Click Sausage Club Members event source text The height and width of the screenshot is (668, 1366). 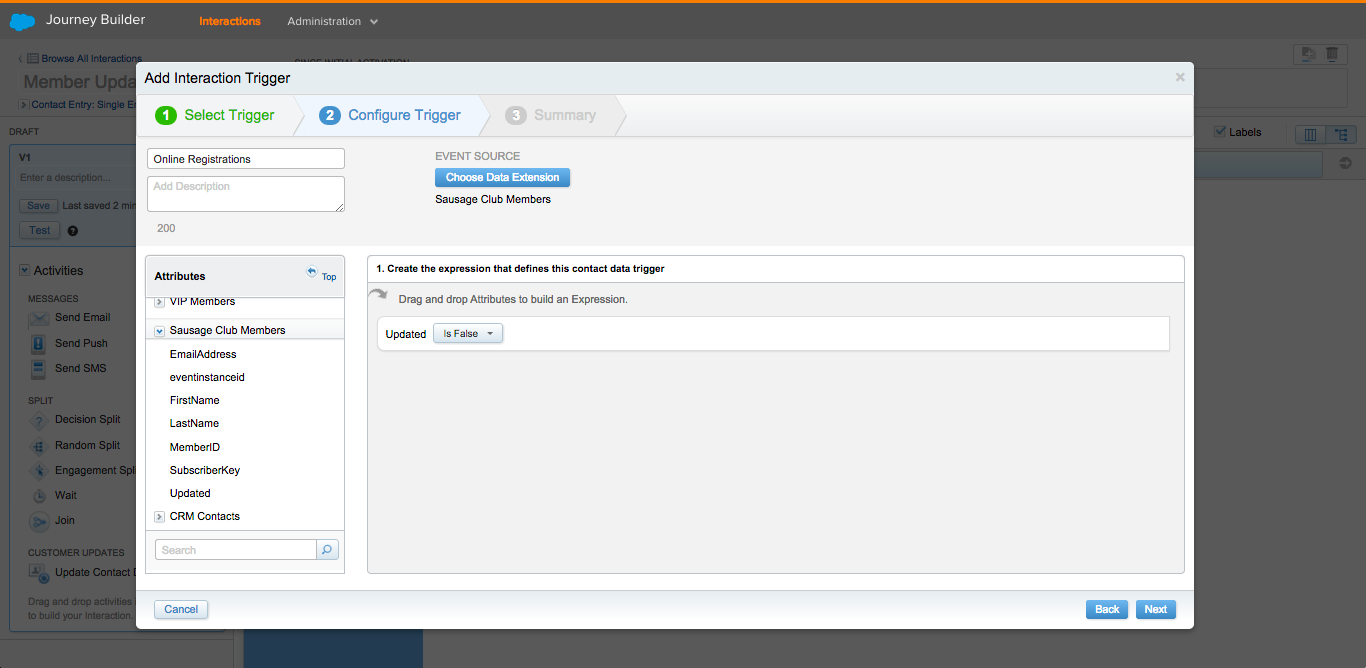pos(493,199)
